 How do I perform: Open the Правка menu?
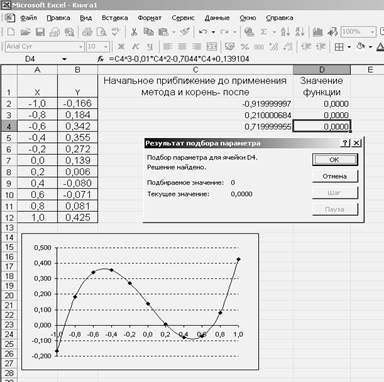pos(58,18)
